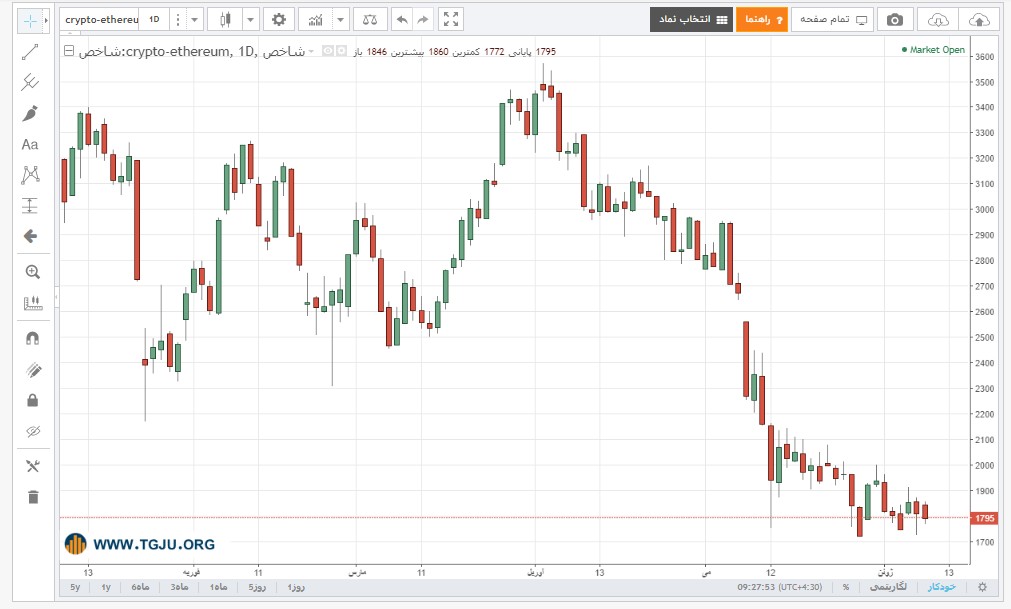Select the brush drawing tool
Viewport: 1011px width, 609px height.
click(30, 113)
